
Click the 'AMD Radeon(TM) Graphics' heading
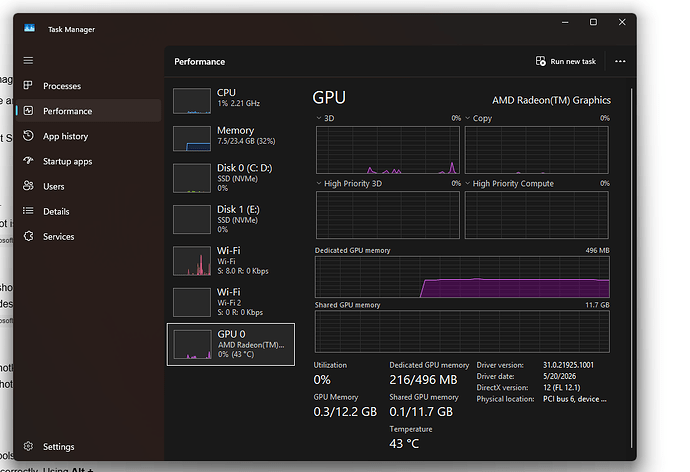[551, 100]
